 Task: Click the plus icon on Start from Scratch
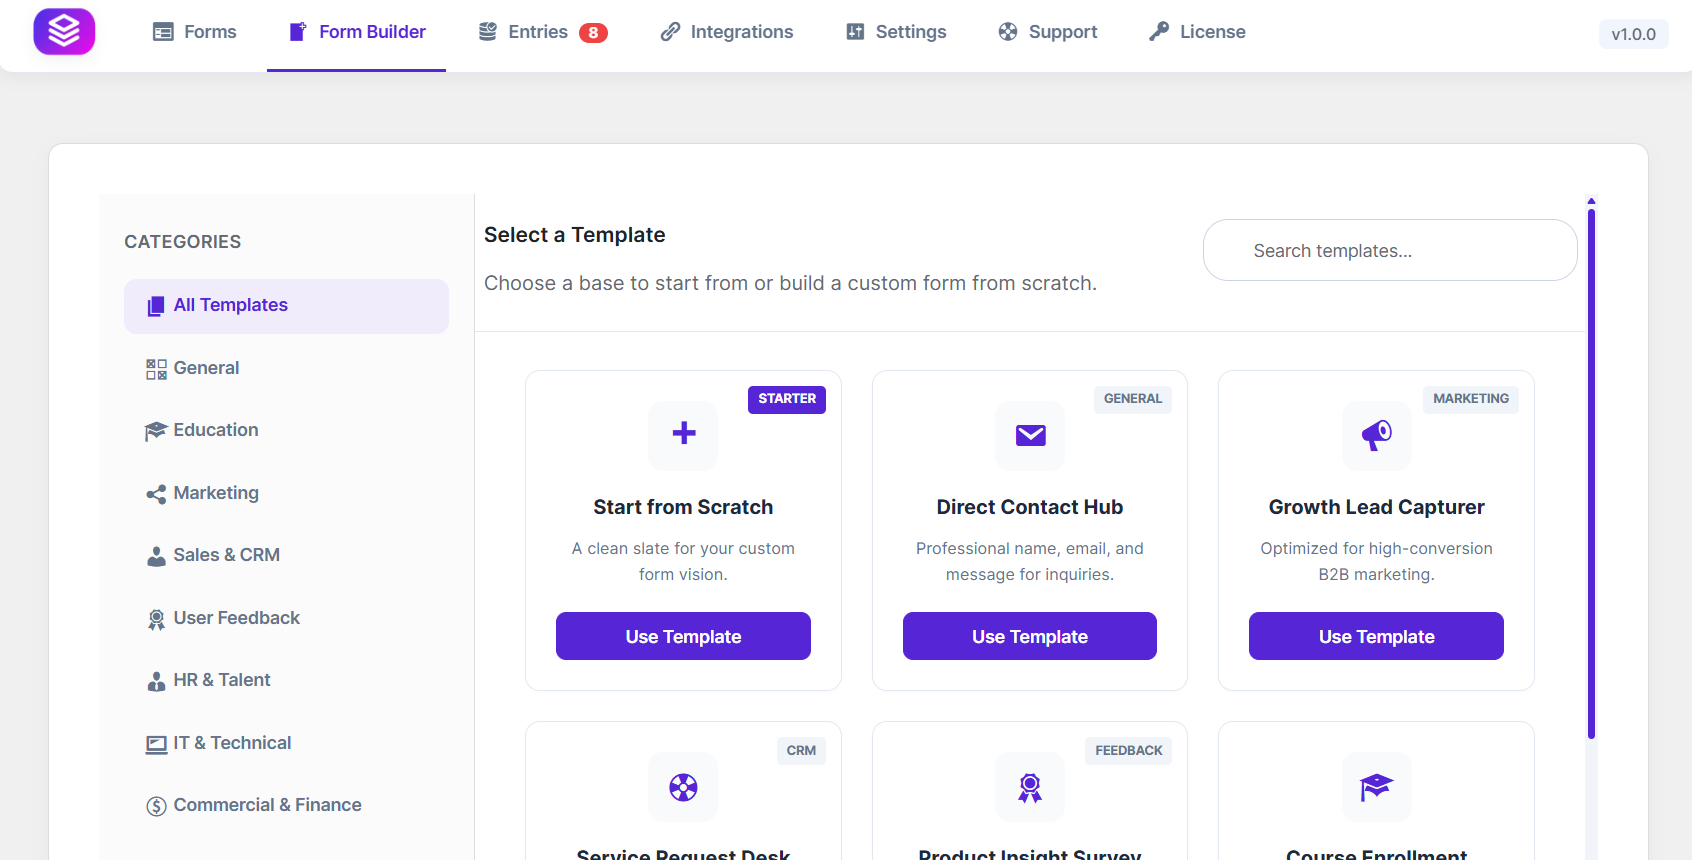point(684,433)
